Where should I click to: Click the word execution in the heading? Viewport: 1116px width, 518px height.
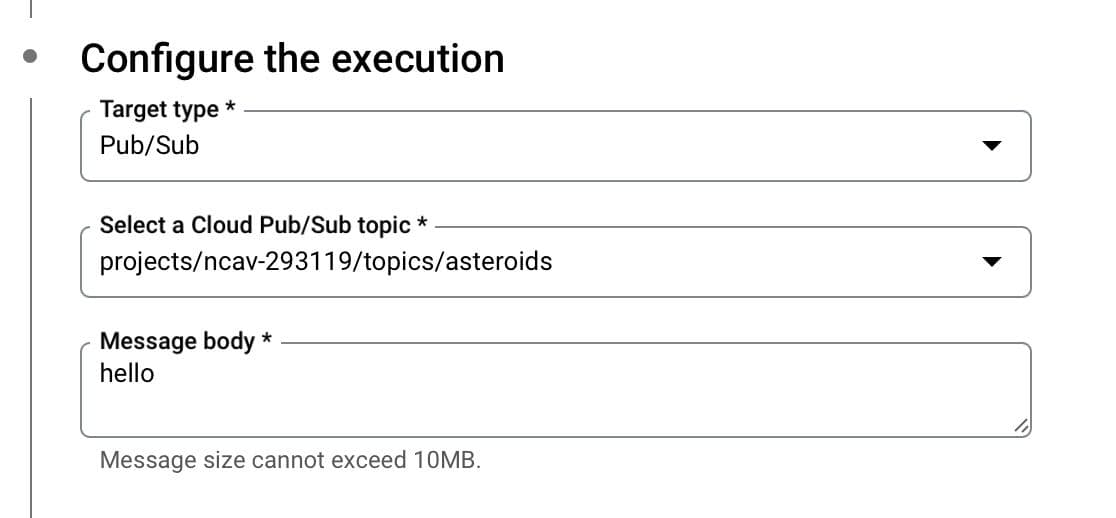(418, 58)
